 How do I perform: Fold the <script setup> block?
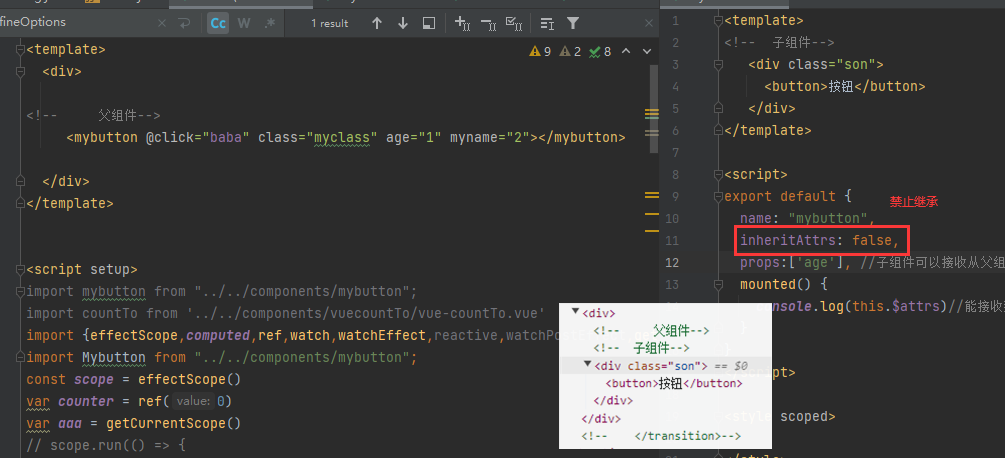20,269
